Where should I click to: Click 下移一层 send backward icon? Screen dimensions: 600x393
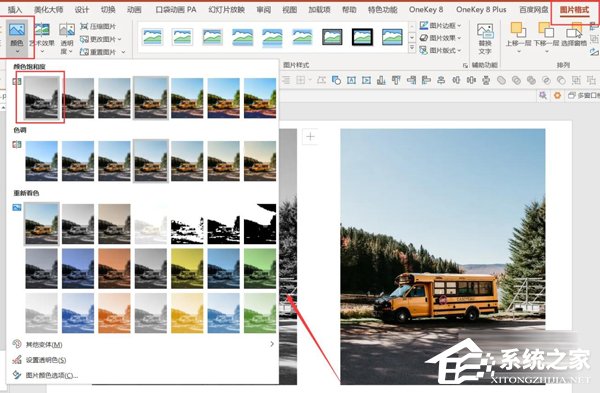point(546,37)
